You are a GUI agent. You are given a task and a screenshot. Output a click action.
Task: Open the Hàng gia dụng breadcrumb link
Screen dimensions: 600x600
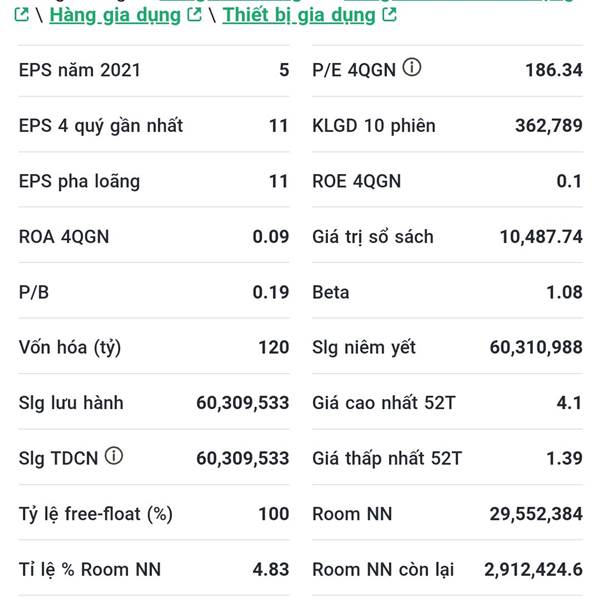tap(115, 15)
